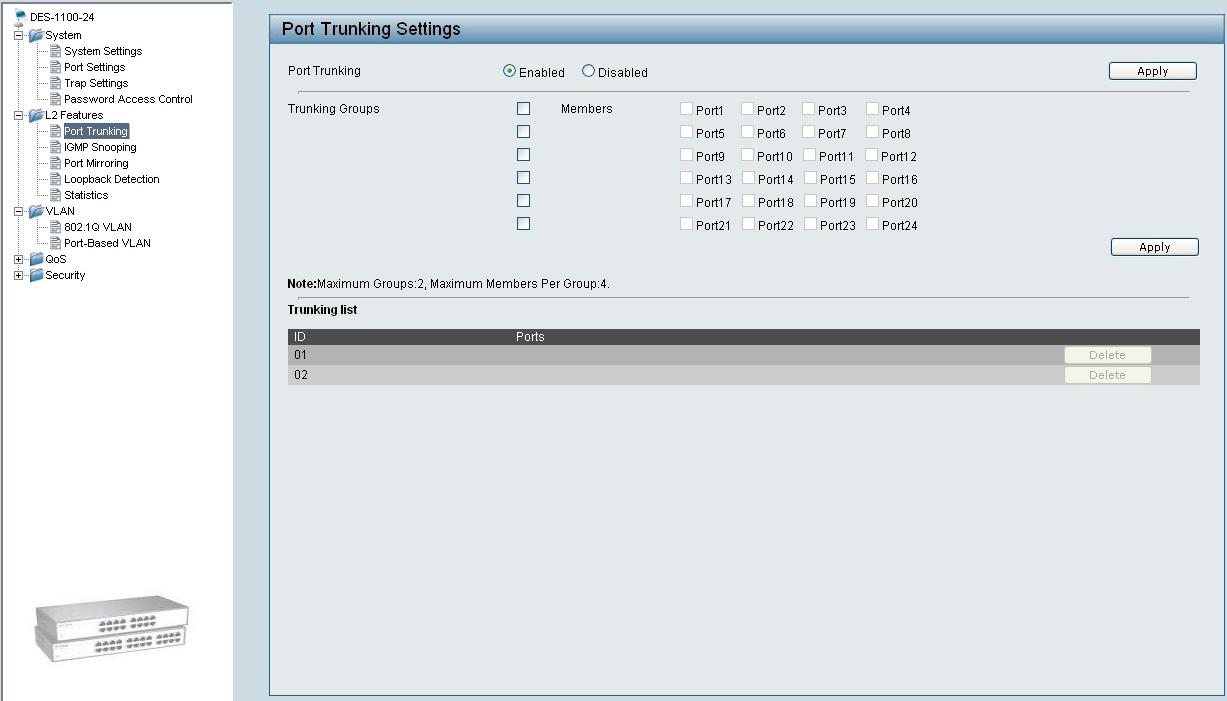Check the trunking group checkbox in the Port5 row
The image size is (1227, 701).
[523, 131]
